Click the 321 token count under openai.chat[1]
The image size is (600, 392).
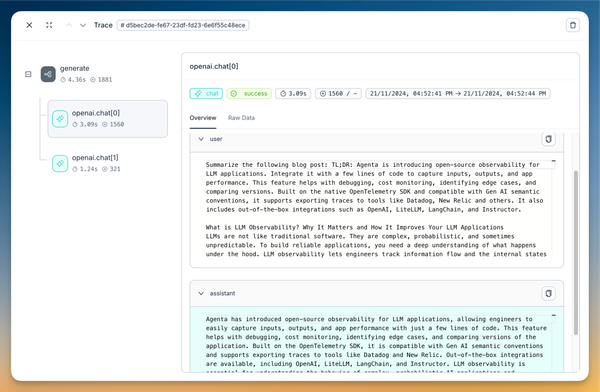coord(111,169)
